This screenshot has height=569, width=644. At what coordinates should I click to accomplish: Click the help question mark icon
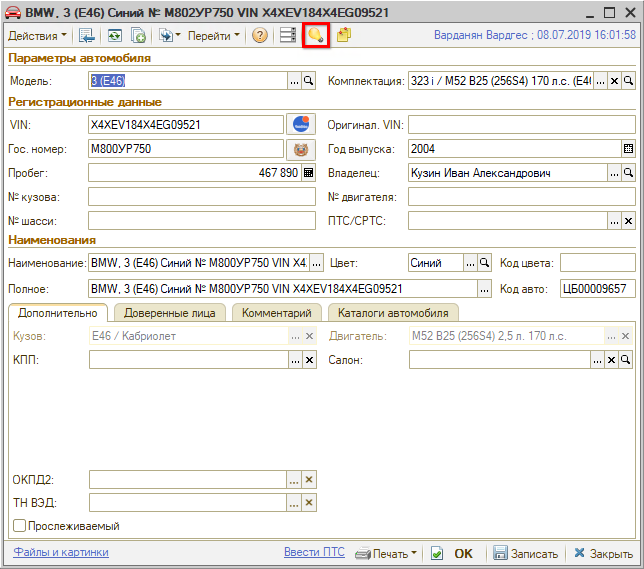click(260, 35)
